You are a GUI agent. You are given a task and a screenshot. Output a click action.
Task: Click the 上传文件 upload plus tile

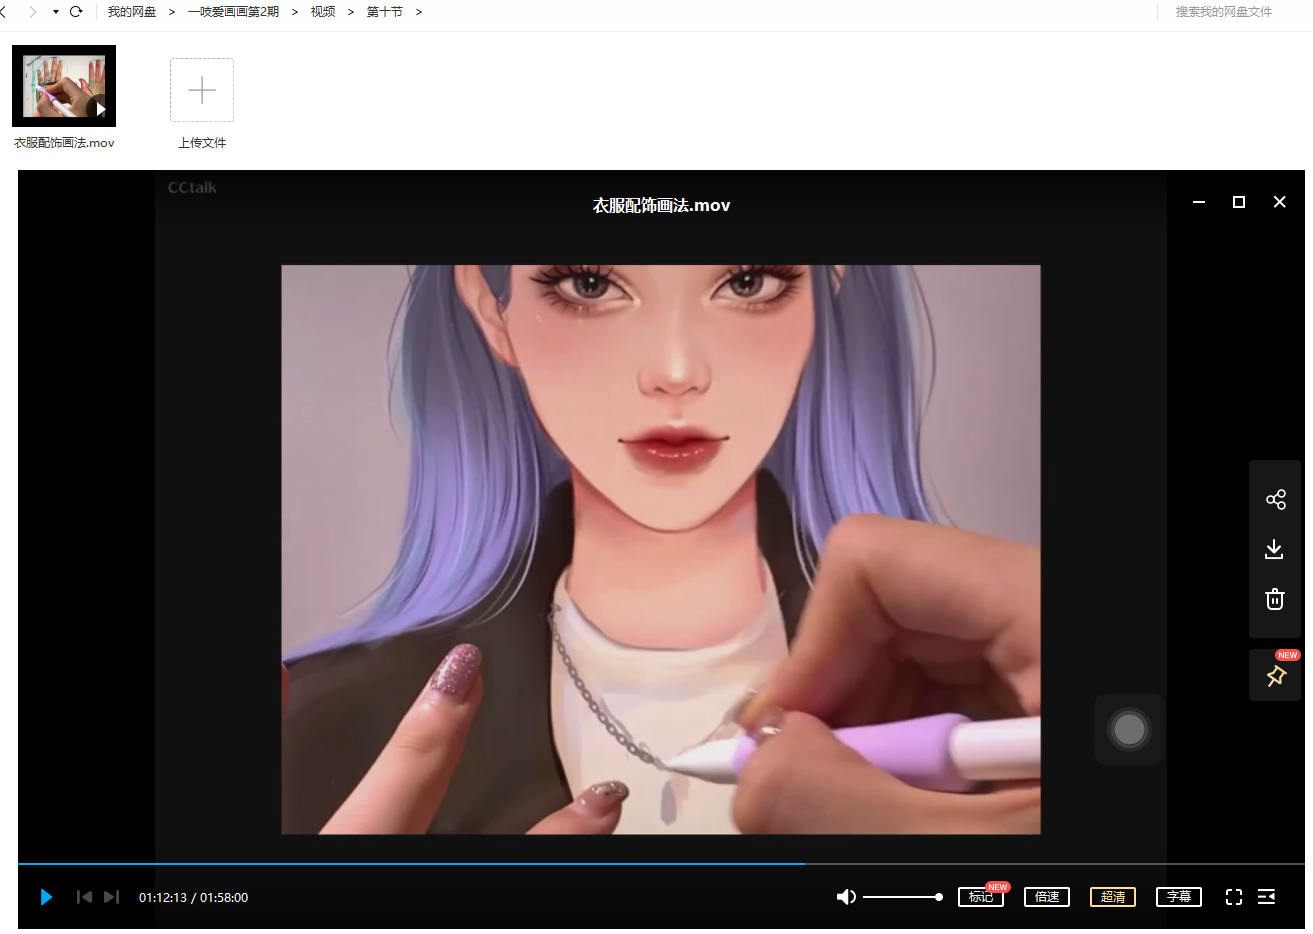coord(202,90)
